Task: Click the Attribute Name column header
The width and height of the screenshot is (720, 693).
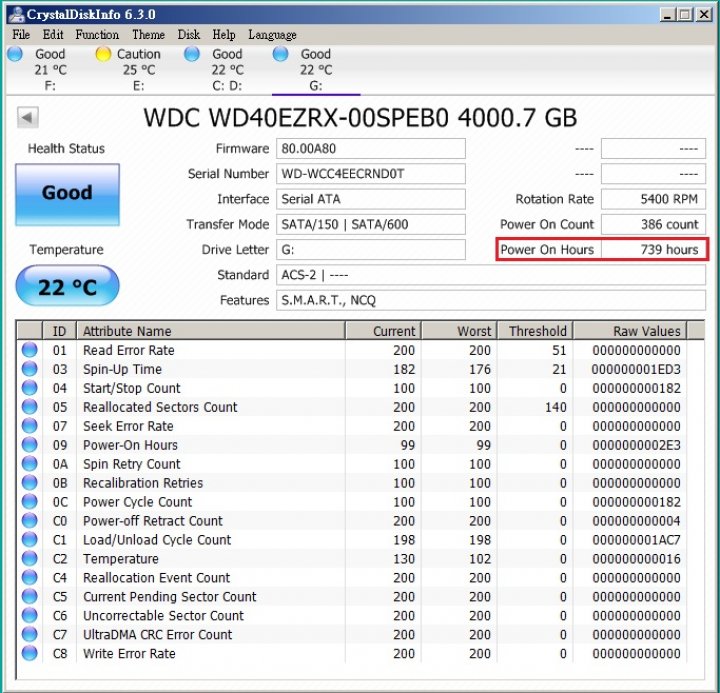Action: pos(211,331)
